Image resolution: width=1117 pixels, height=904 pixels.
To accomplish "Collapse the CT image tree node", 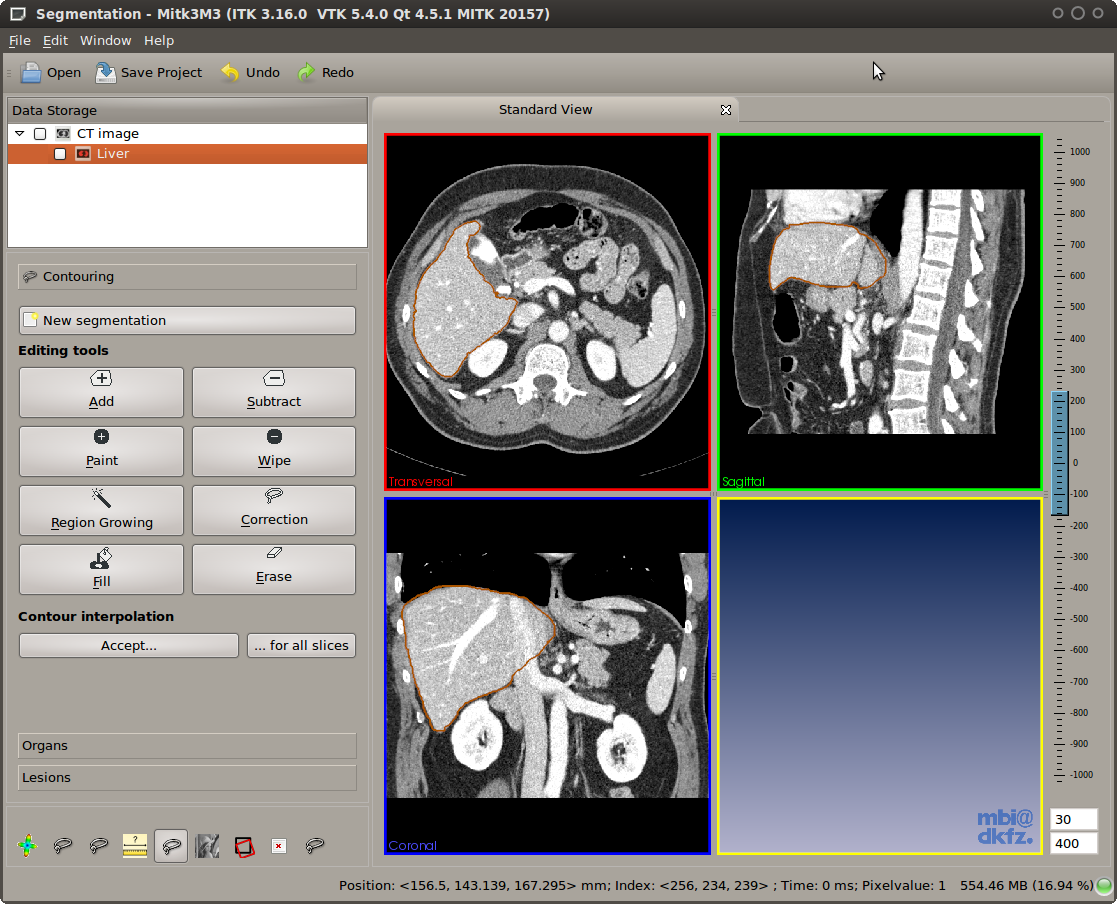I will [x=20, y=133].
